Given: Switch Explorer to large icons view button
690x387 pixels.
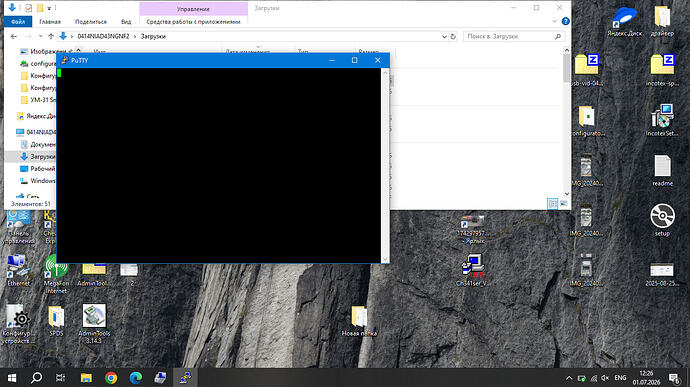Looking at the screenshot, I should 564,204.
